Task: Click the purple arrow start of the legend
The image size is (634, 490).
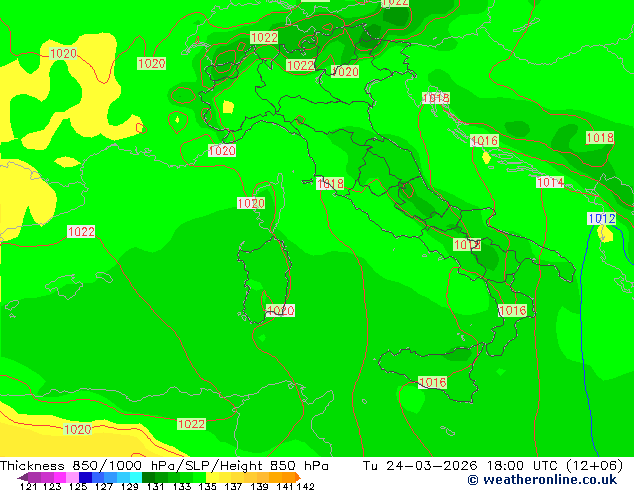Action: pyautogui.click(x=23, y=477)
